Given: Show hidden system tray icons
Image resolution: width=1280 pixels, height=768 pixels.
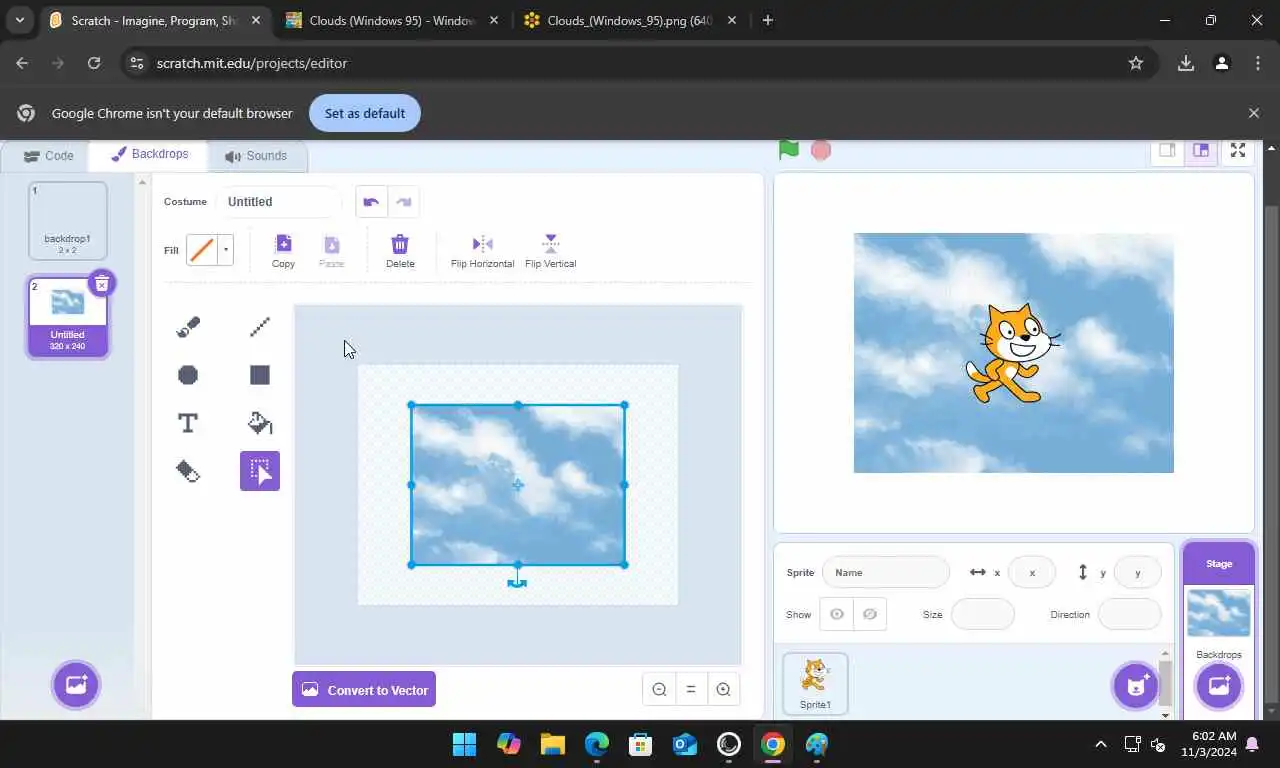Looking at the screenshot, I should click(x=1101, y=744).
